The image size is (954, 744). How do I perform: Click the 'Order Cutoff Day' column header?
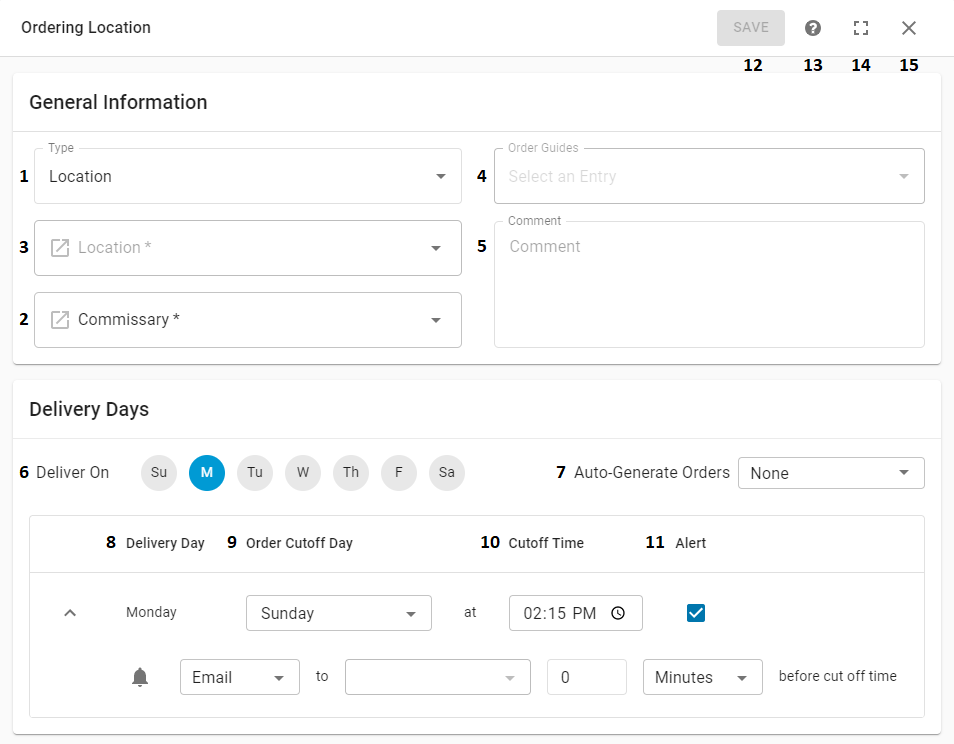pos(299,543)
